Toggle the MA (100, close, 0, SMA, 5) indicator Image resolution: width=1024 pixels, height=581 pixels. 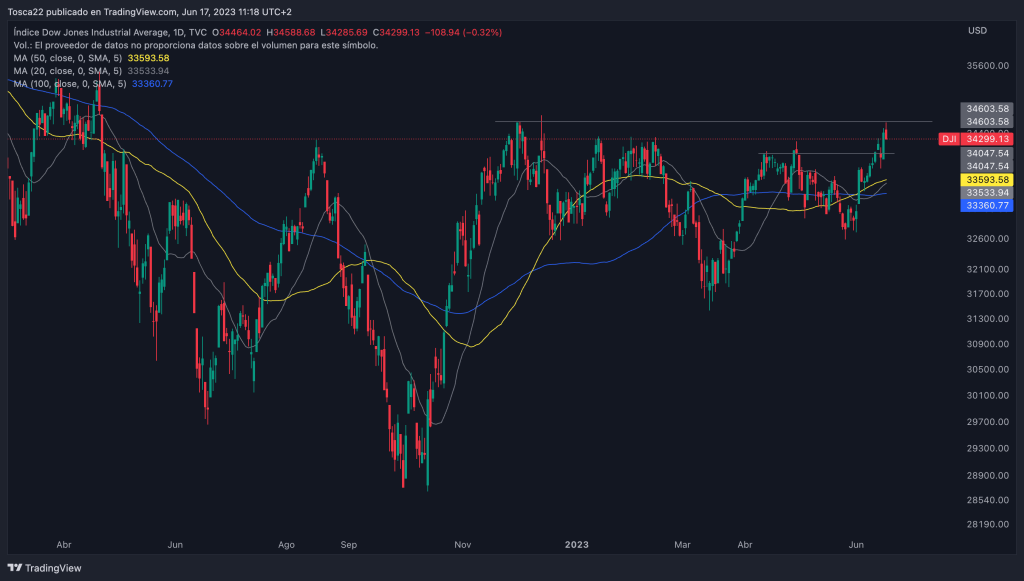click(72, 84)
